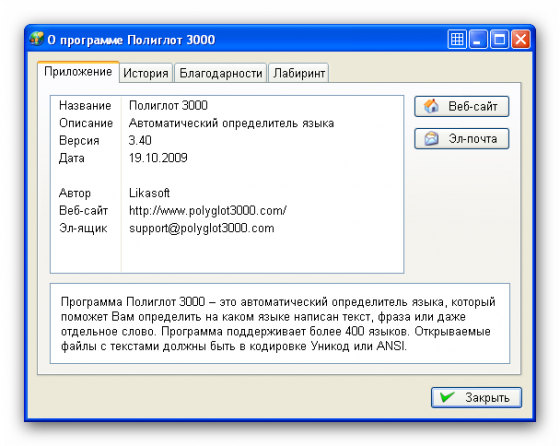Click the house icon on Веб-сайт button
The height and width of the screenshot is (446, 560).
click(431, 106)
